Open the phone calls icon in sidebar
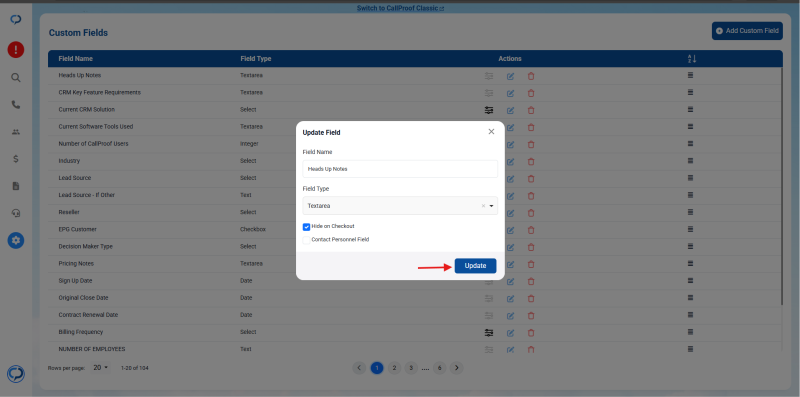Image resolution: width=800 pixels, height=397 pixels. (16, 105)
